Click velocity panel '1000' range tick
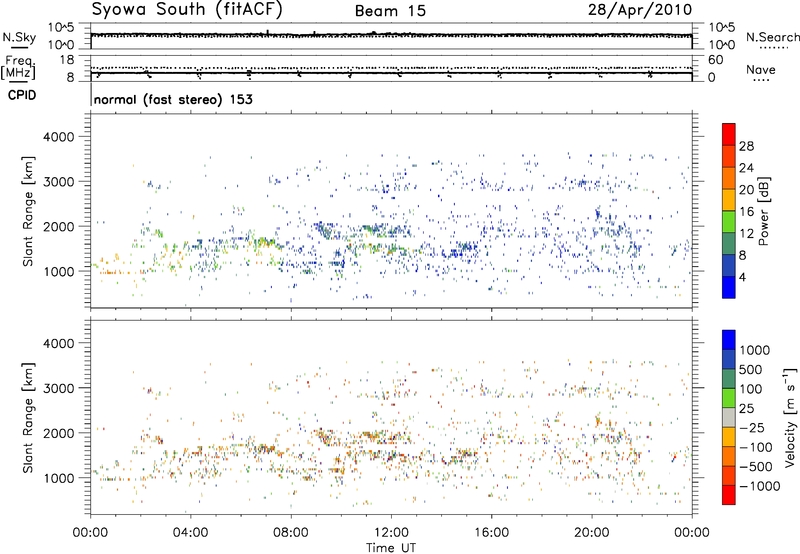The width and height of the screenshot is (800, 554). click(58, 478)
